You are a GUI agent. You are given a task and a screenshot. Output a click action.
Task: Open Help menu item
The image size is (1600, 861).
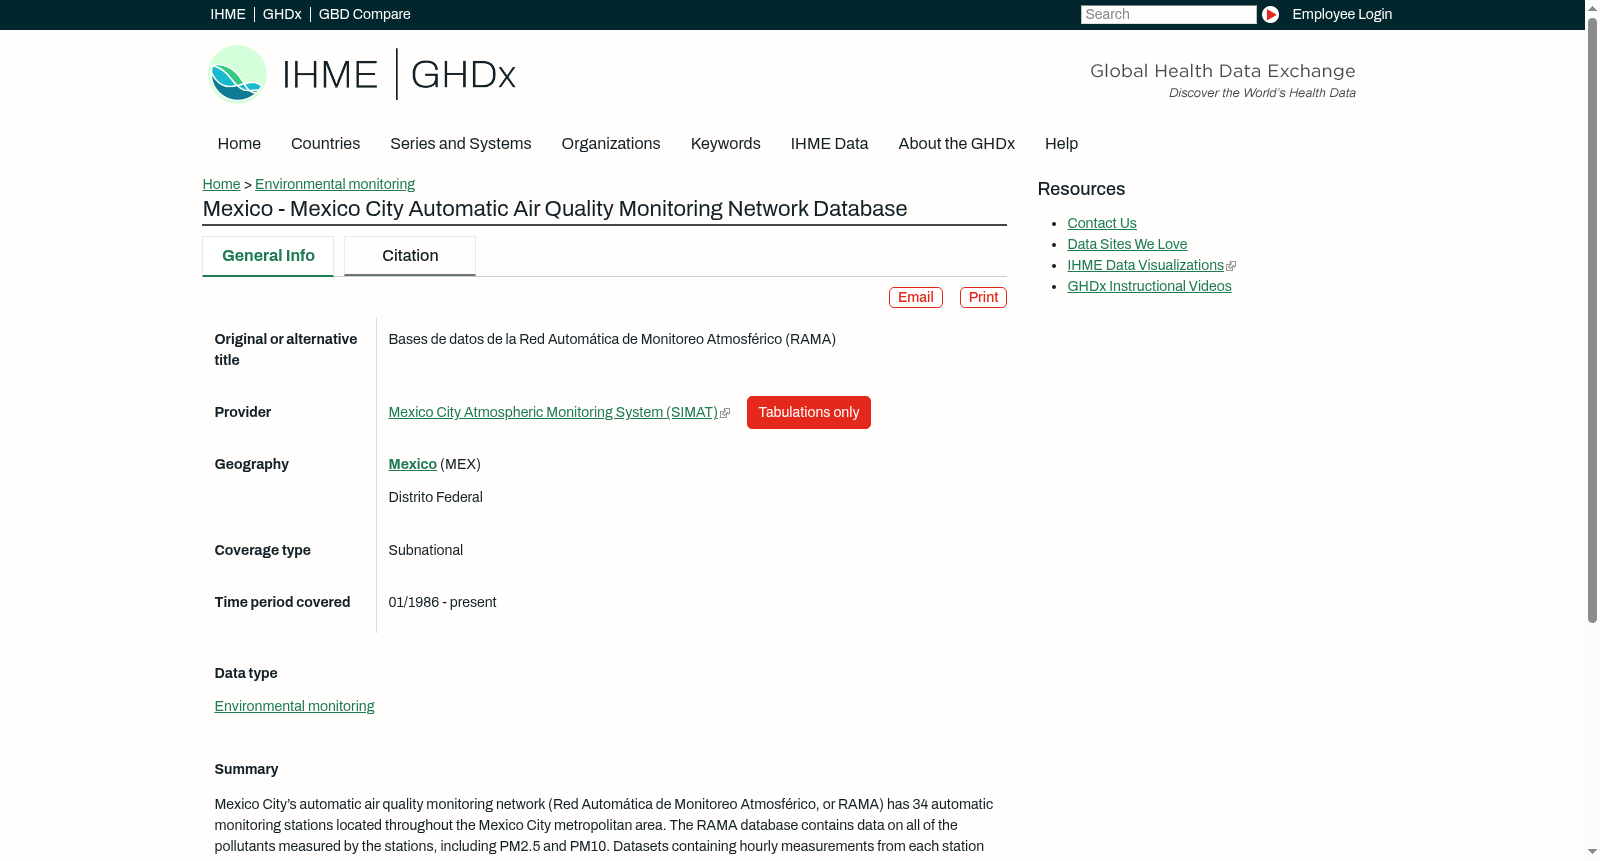pyautogui.click(x=1061, y=144)
